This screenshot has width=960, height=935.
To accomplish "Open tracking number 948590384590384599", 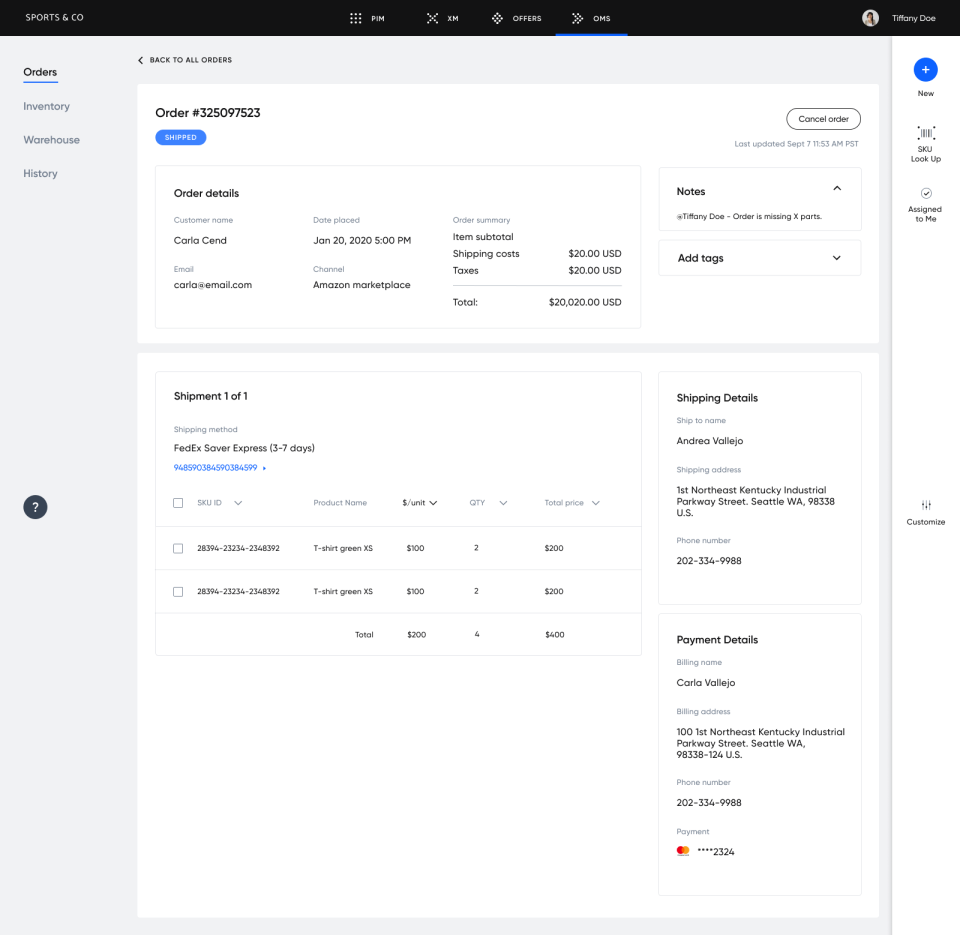I will click(216, 468).
